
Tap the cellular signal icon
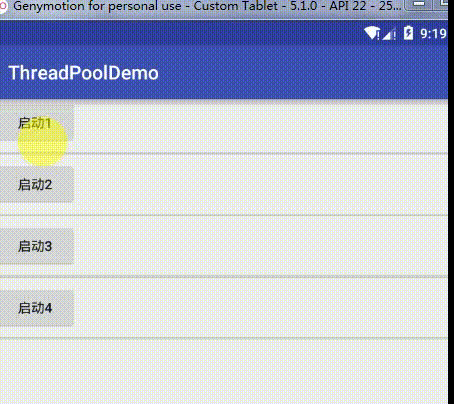(x=389, y=34)
